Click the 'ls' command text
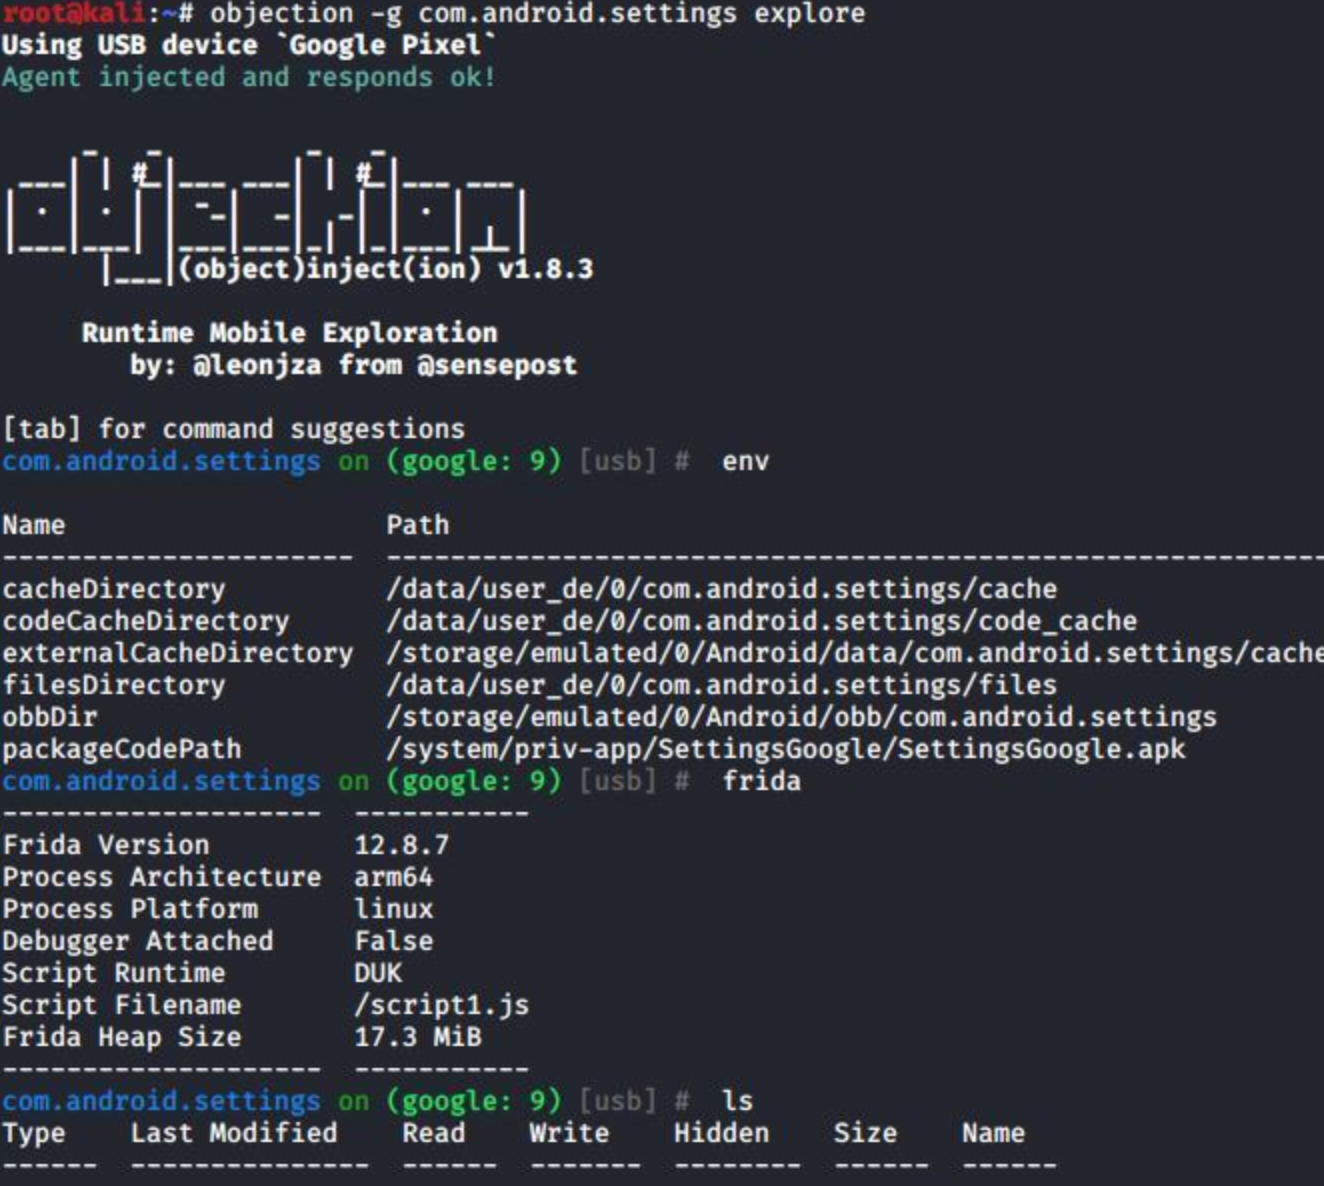This screenshot has width=1324, height=1186. (x=738, y=1100)
